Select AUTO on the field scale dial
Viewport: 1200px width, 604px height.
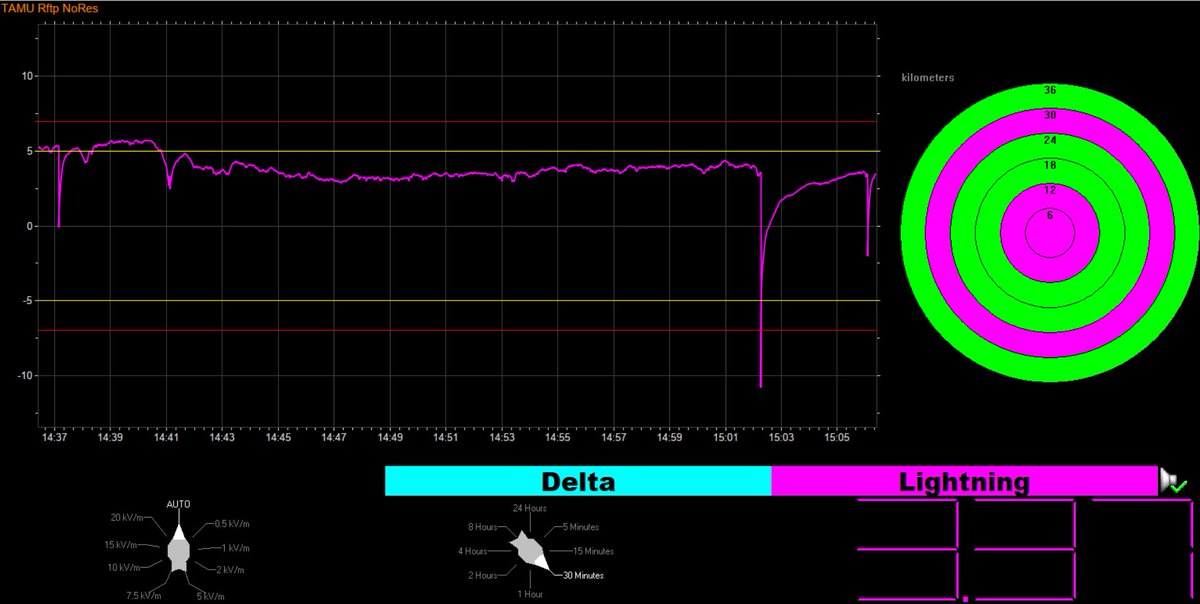pos(179,504)
